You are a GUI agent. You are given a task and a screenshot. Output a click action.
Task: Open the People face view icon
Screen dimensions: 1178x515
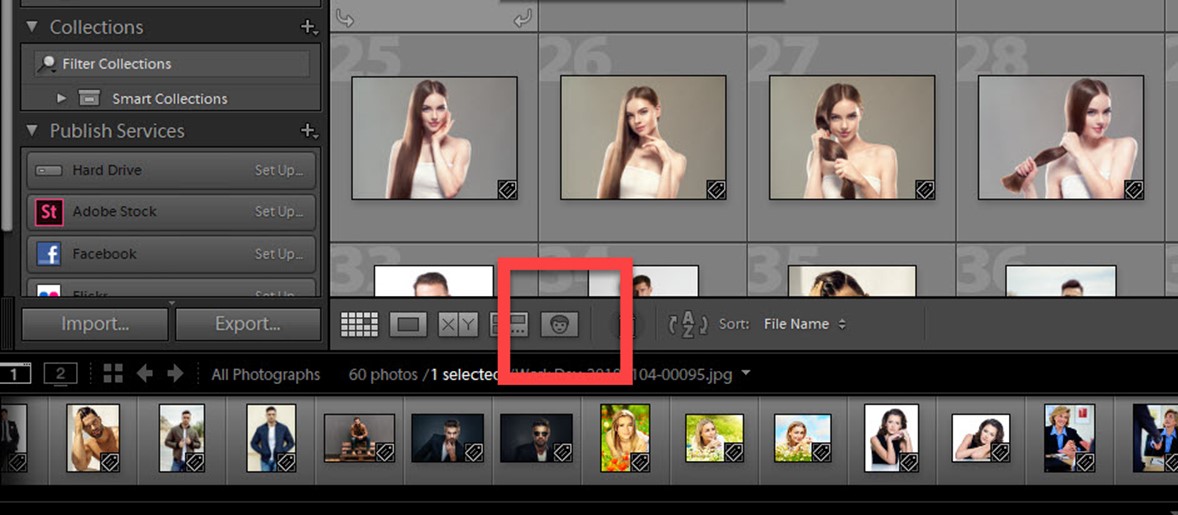559,324
